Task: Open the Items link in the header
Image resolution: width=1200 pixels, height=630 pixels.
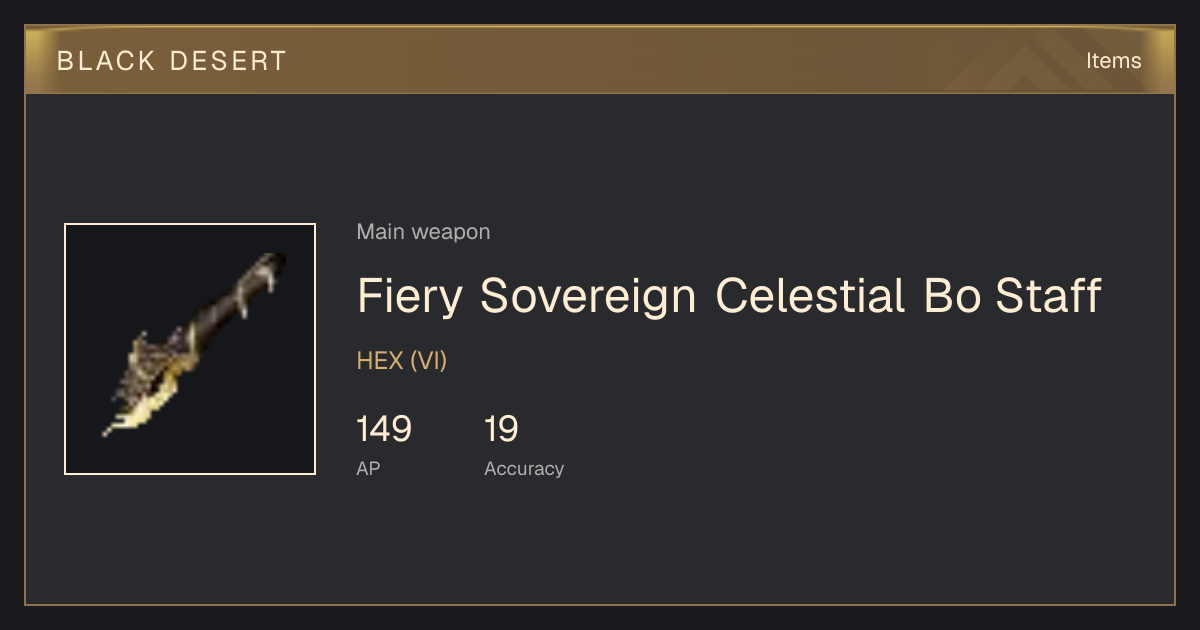Action: point(1113,61)
